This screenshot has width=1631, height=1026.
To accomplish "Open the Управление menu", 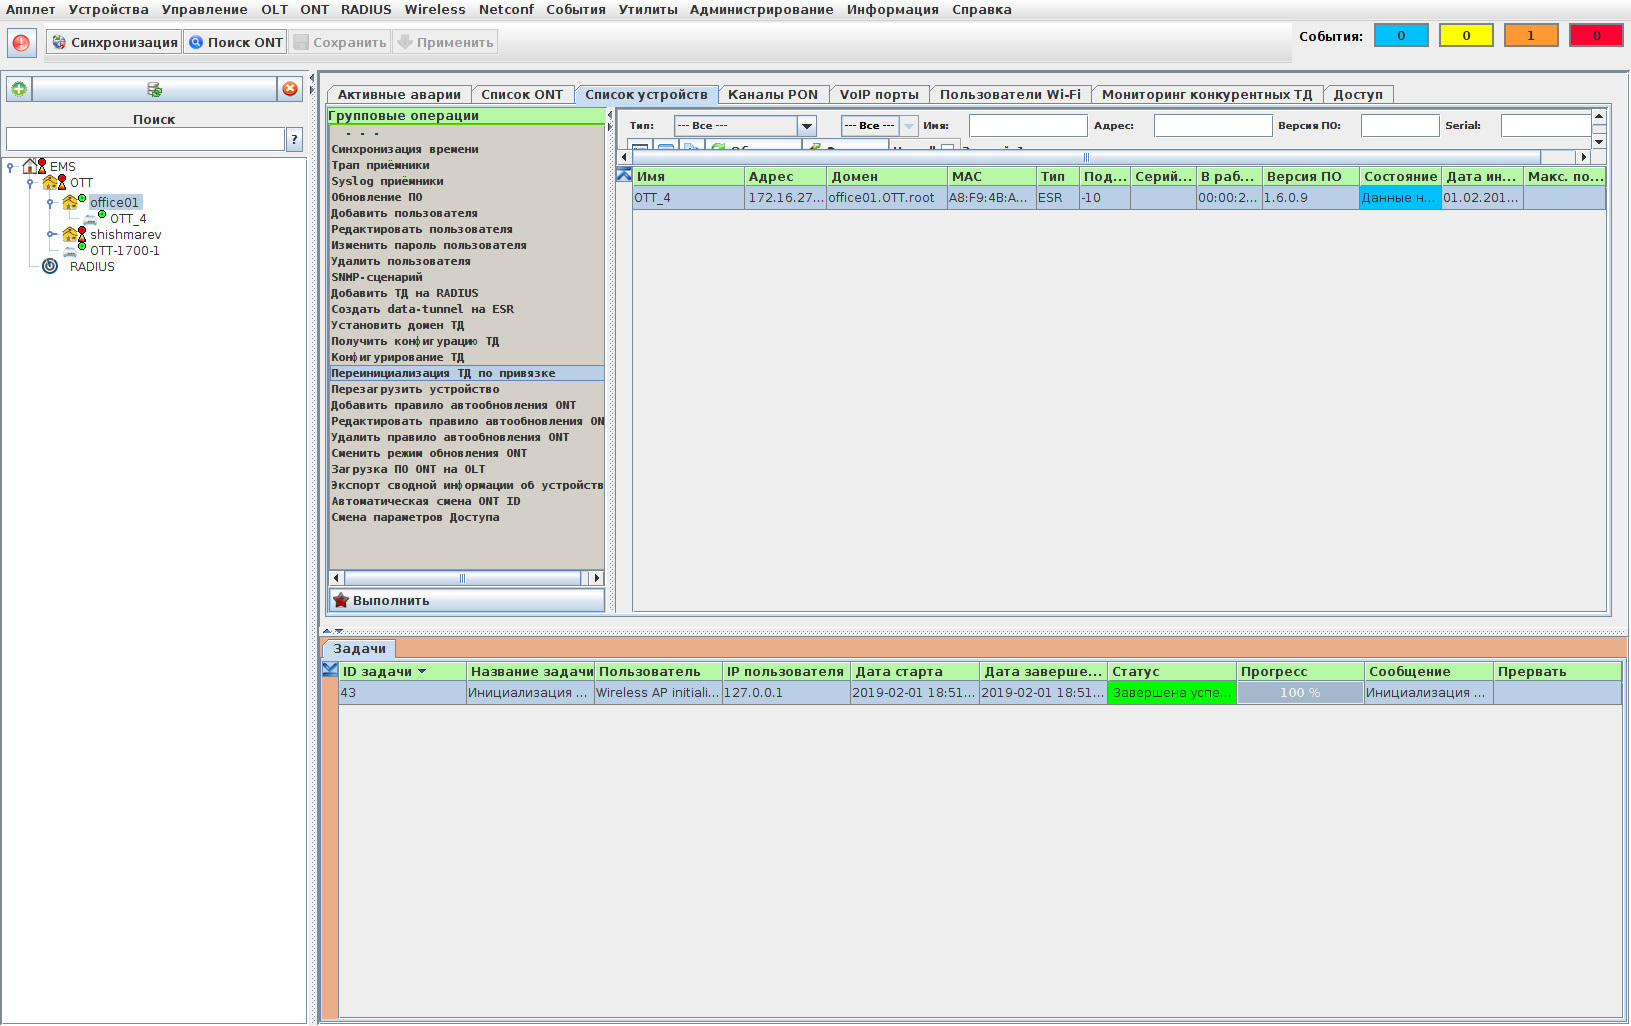I will pos(204,9).
